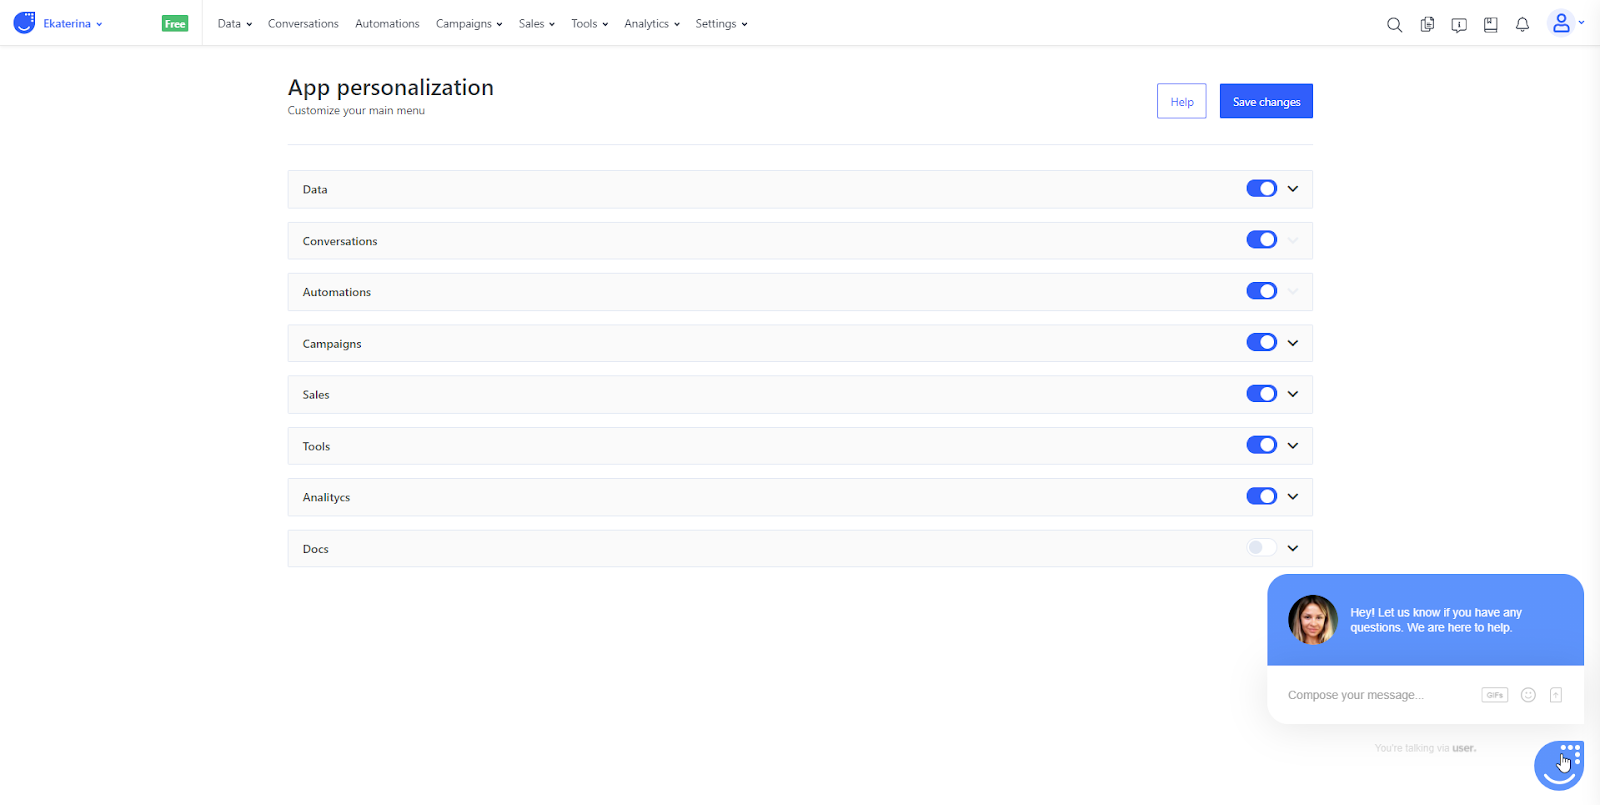1600x805 pixels.
Task: Disable the Data menu toggle
Action: (1261, 188)
